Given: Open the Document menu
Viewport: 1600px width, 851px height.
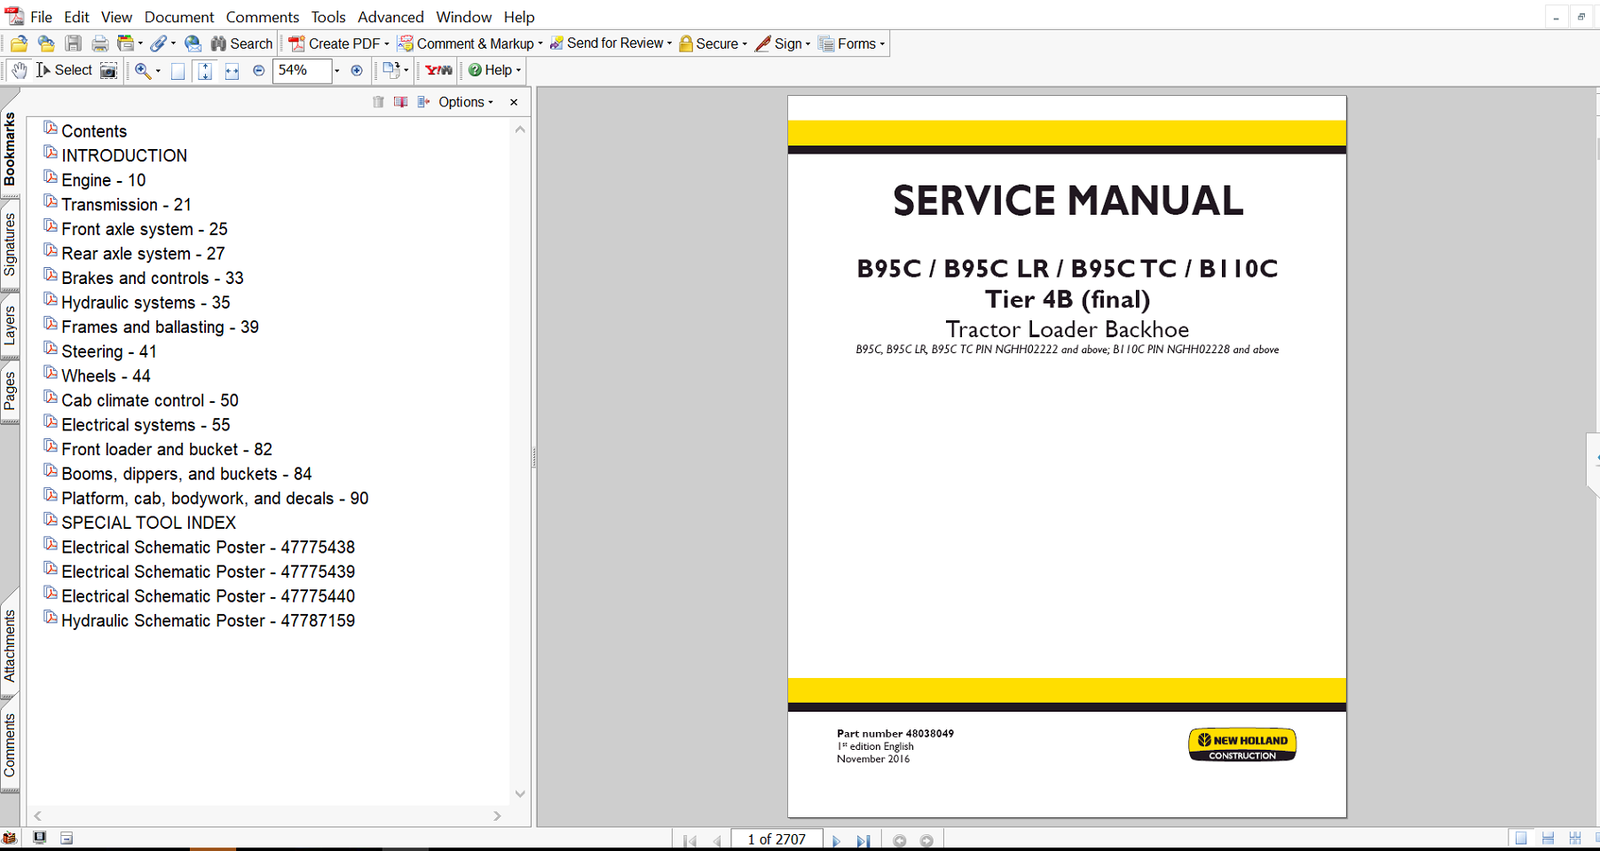Looking at the screenshot, I should click(179, 17).
